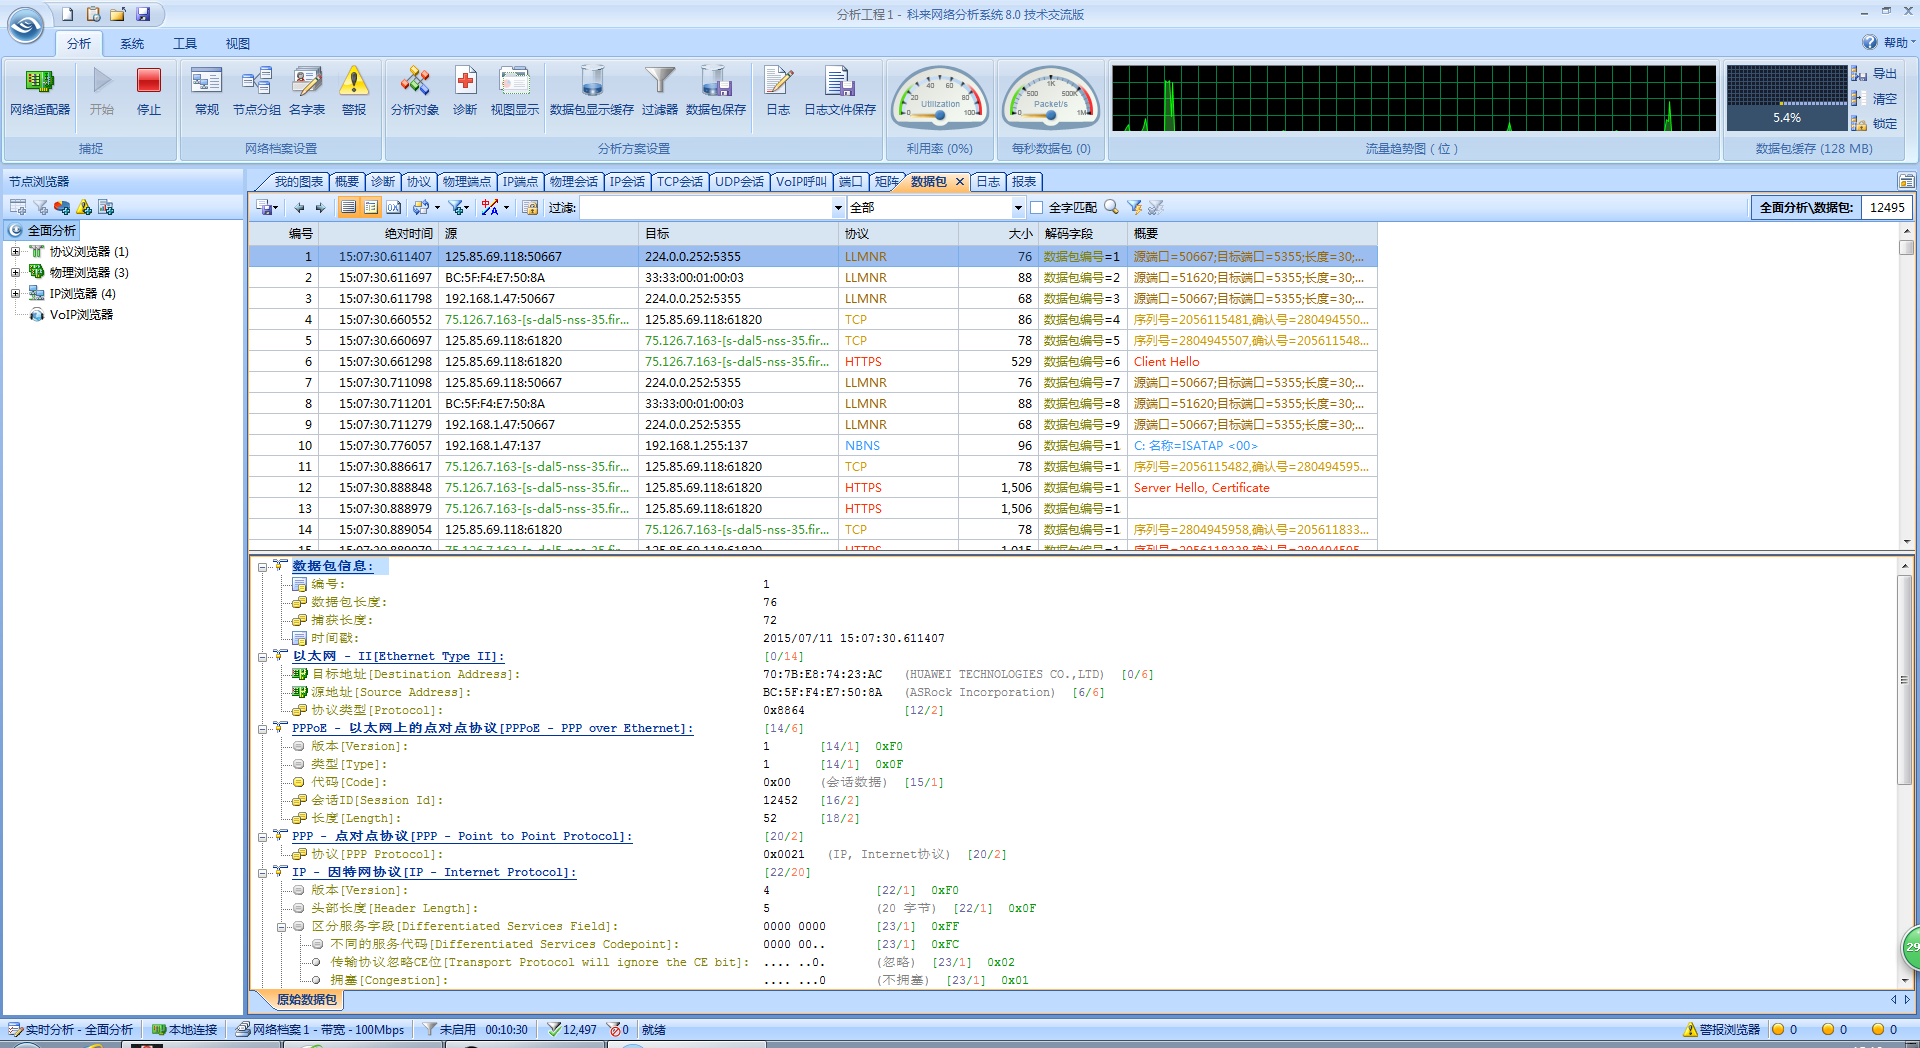Open the 全部 filter scope dropdown
This screenshot has height=1048, width=1920.
tap(1017, 208)
